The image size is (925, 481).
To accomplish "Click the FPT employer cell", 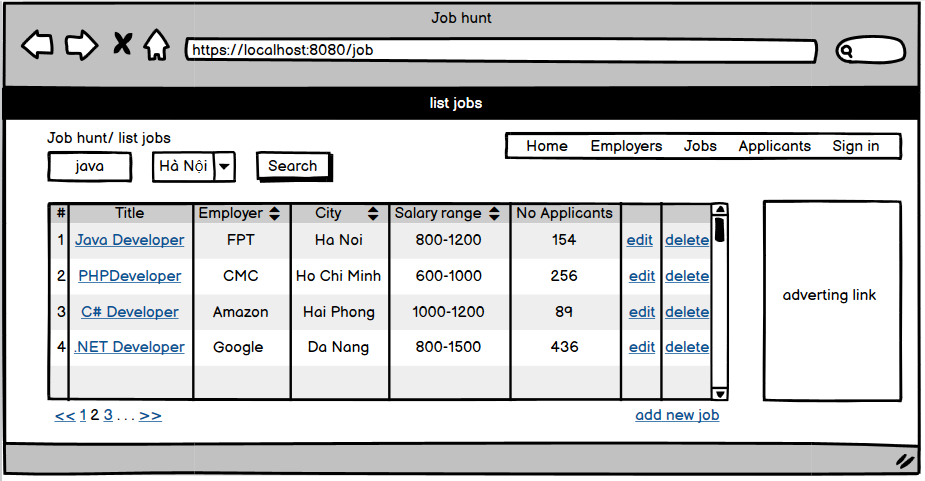I will (x=241, y=240).
